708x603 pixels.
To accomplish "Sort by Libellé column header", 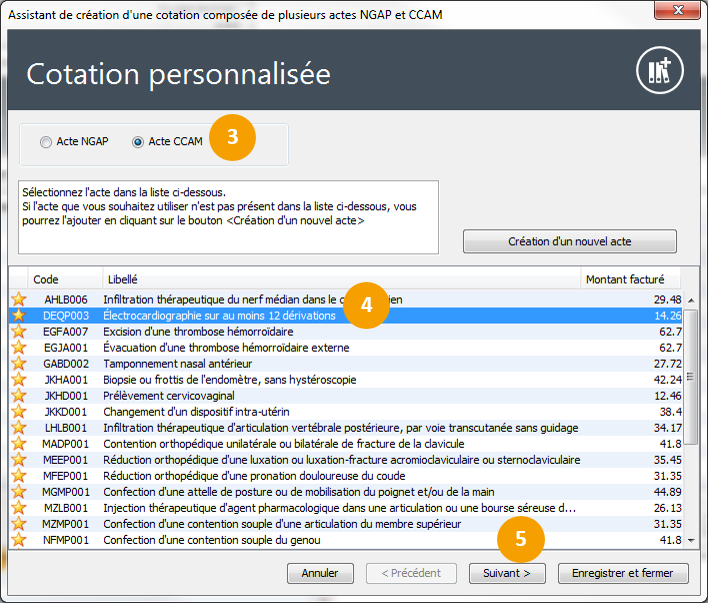I will click(340, 280).
